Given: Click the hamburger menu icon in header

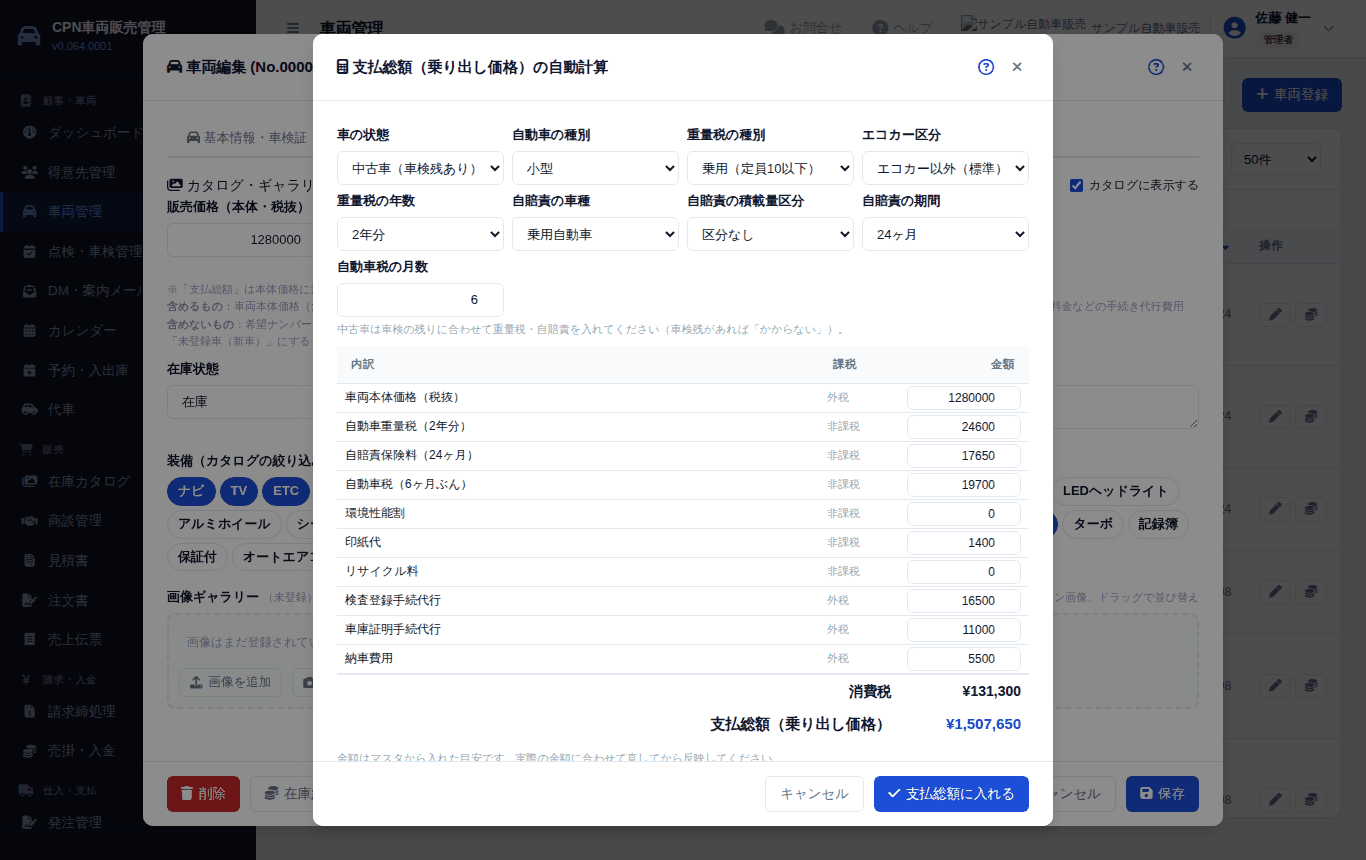Looking at the screenshot, I should 292,28.
